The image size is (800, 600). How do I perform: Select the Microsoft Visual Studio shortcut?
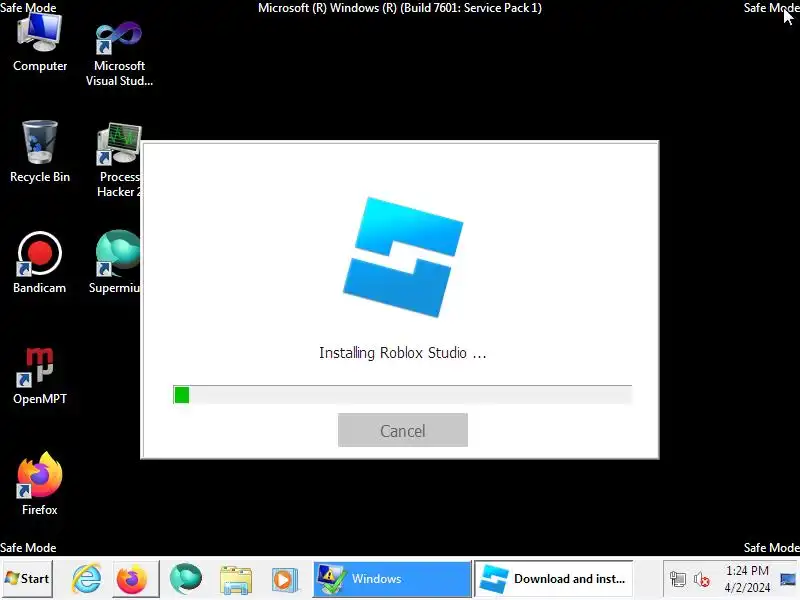pyautogui.click(x=119, y=53)
